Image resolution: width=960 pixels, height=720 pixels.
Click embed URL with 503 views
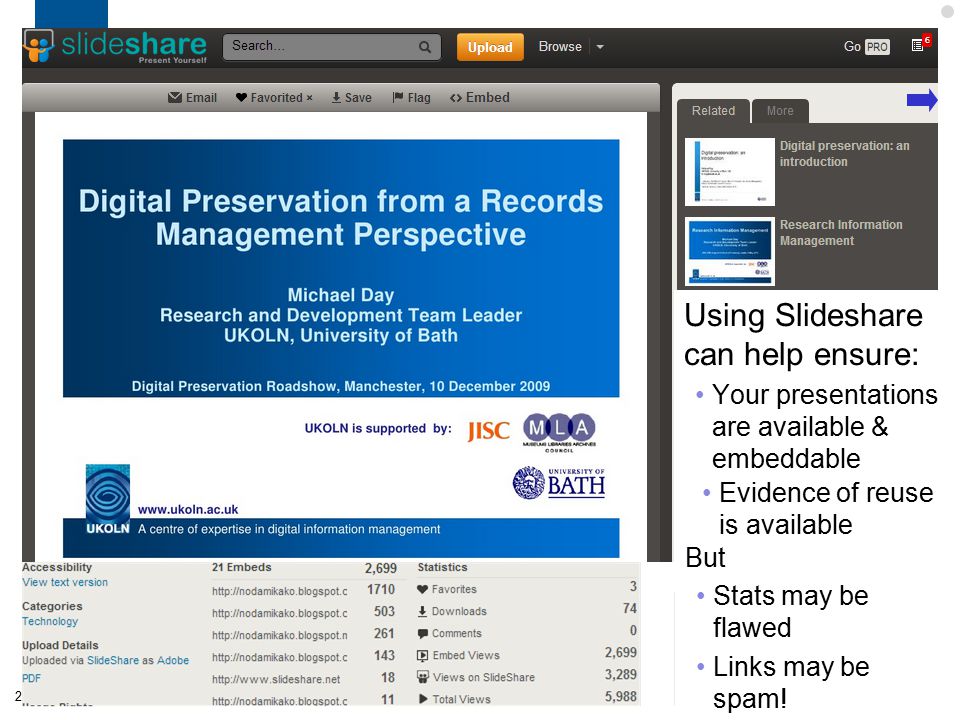point(280,613)
